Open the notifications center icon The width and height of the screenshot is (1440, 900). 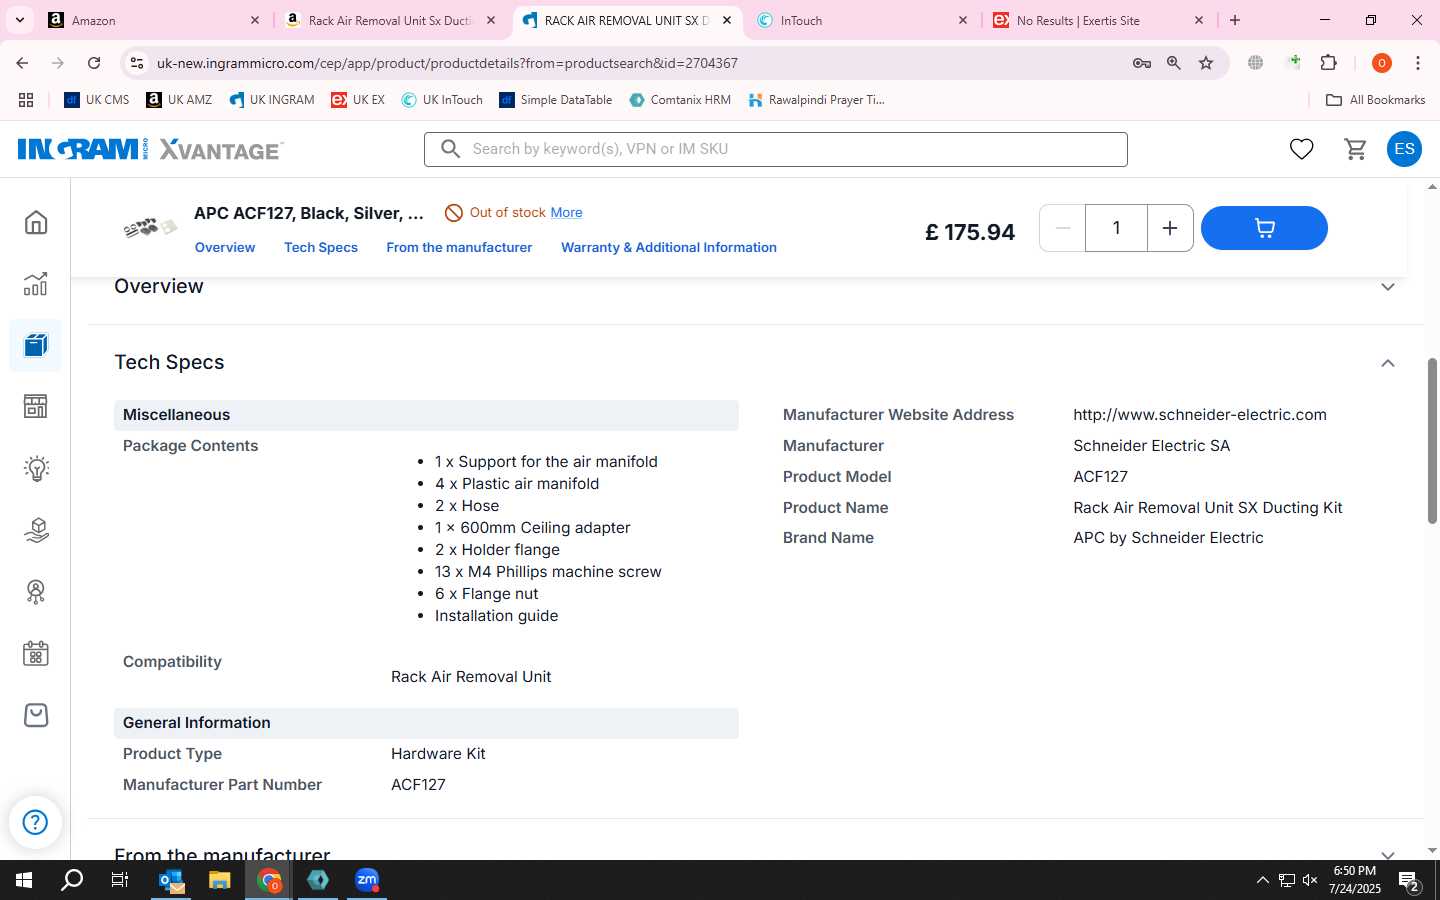(1410, 881)
